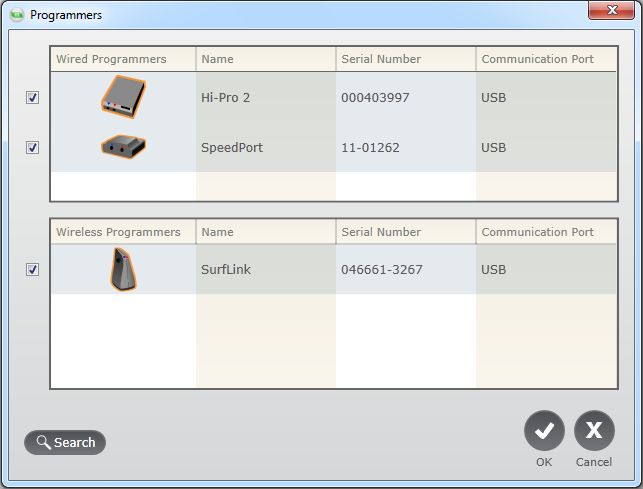
Task: Click the Programmers title bar app icon
Action: point(17,15)
